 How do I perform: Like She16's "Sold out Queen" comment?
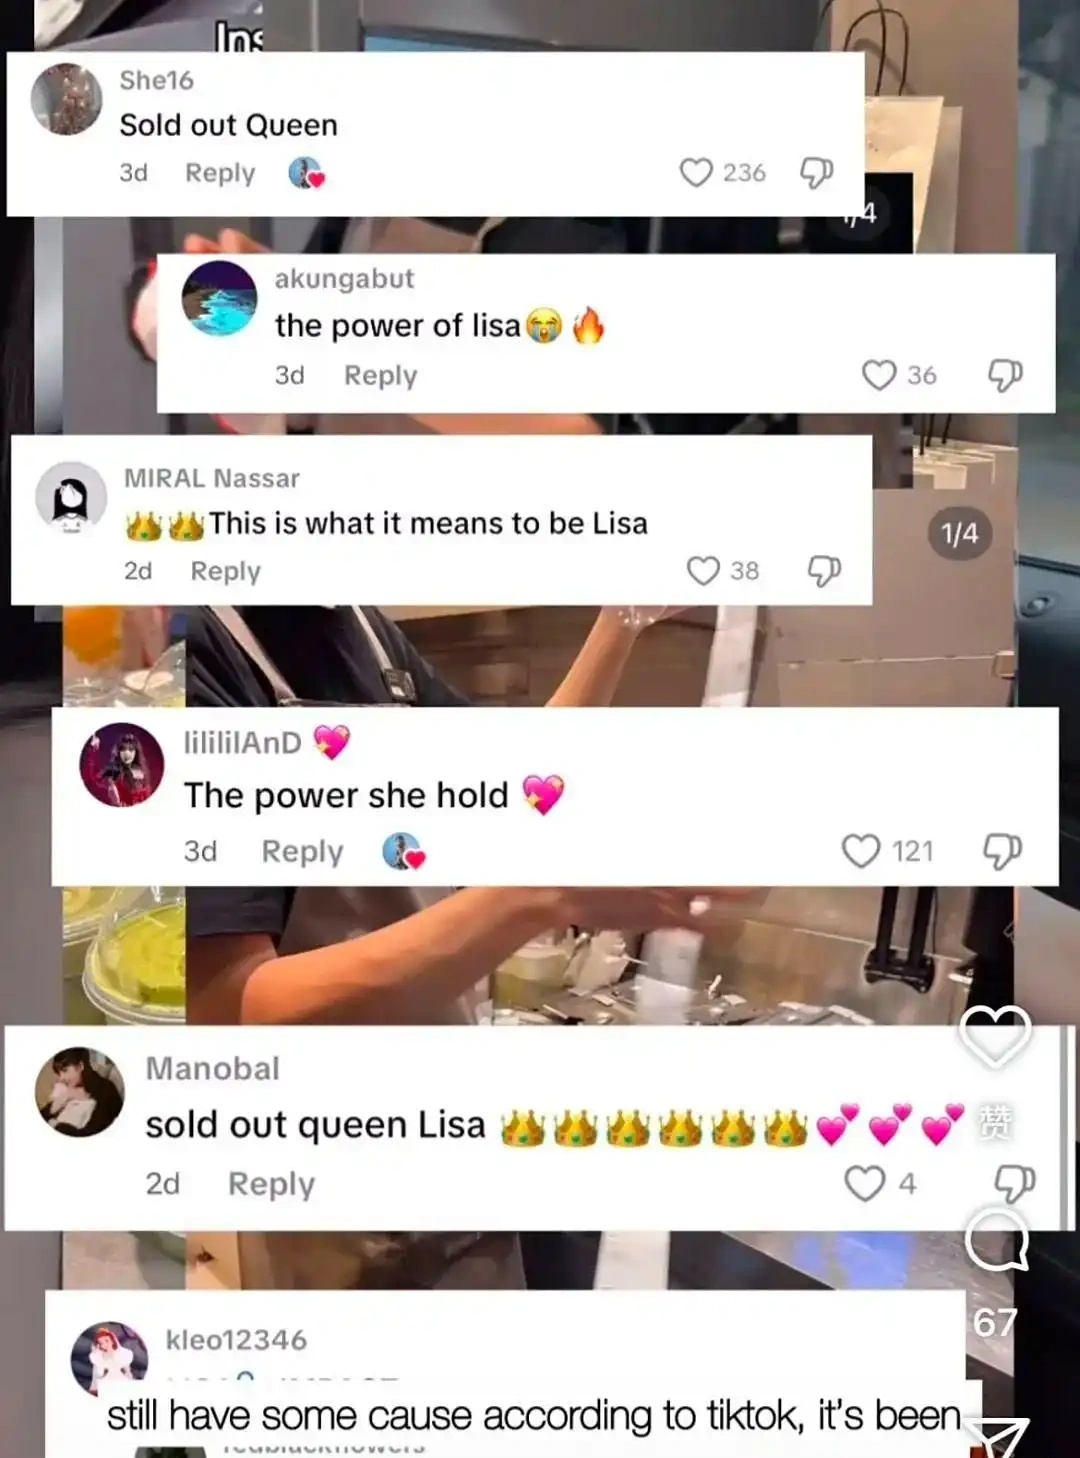696,173
